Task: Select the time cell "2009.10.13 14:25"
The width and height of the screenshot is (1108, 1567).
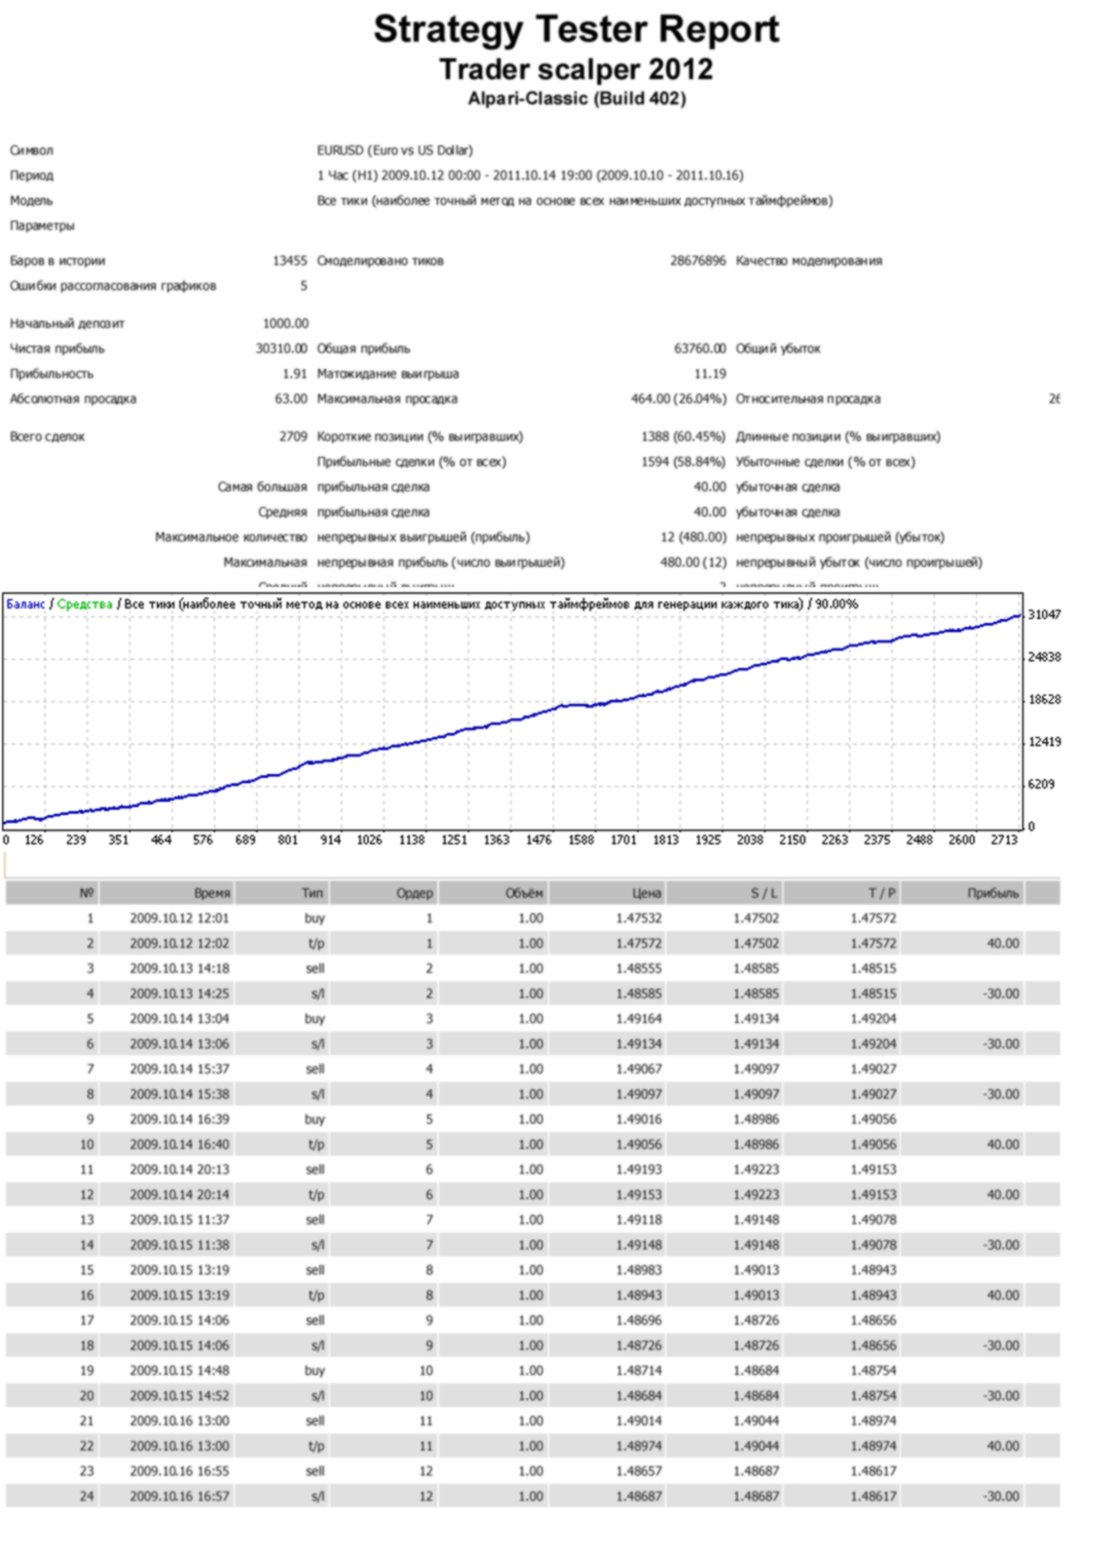Action: 179,994
